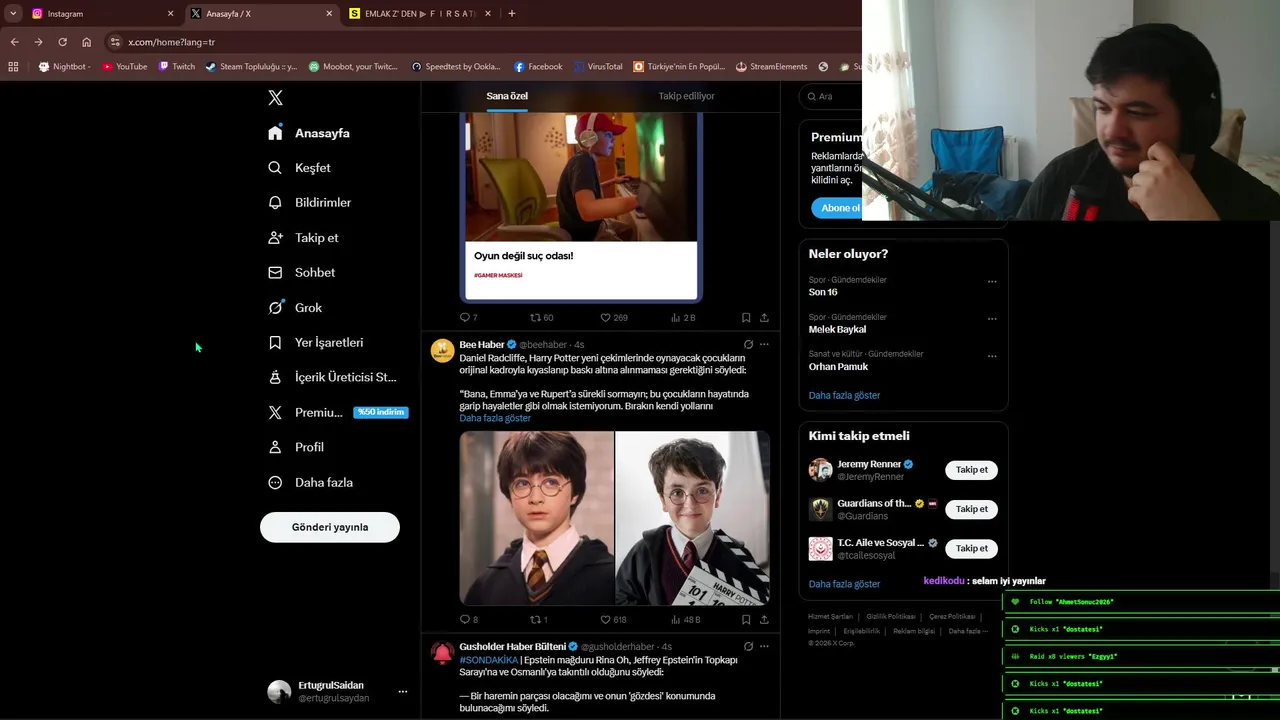Close the Anasayfa / X browser tab

tap(329, 14)
